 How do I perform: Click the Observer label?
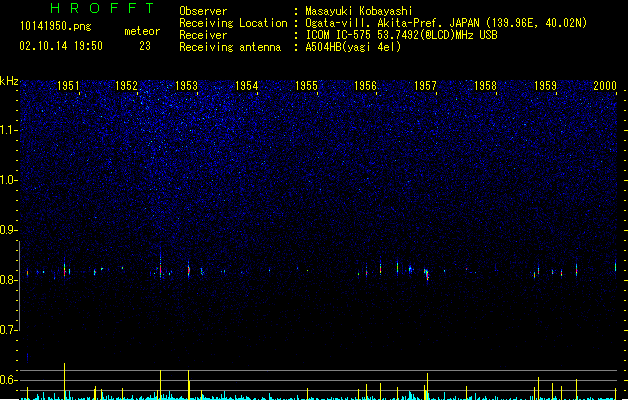pos(203,11)
